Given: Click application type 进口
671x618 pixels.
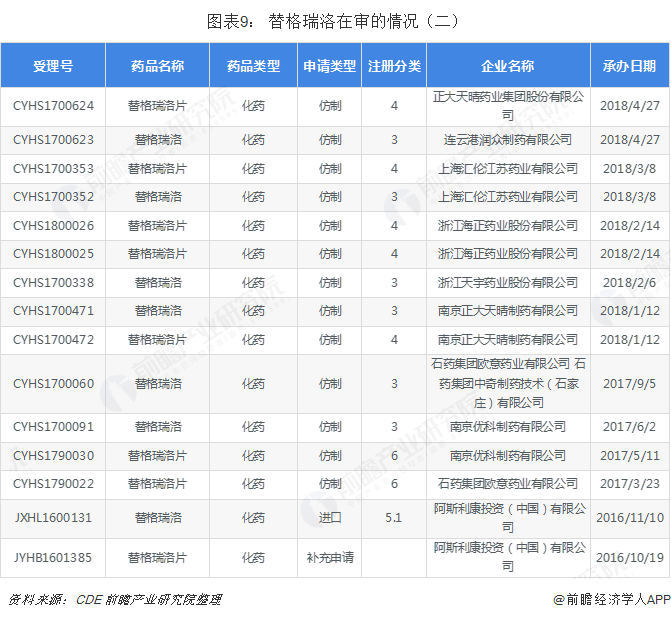Looking at the screenshot, I should (330, 518).
